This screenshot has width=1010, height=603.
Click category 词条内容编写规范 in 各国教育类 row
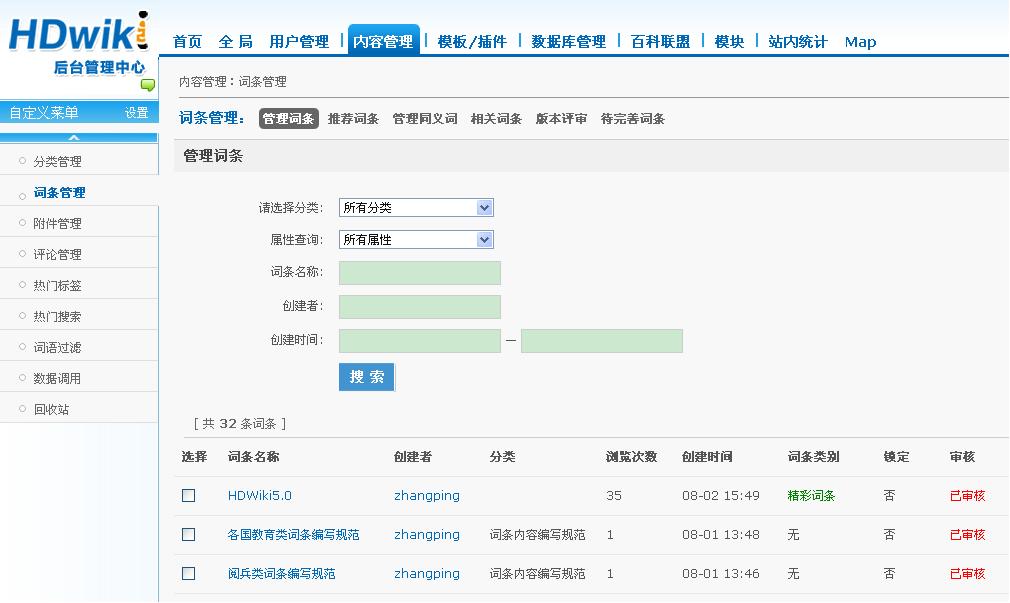click(x=537, y=535)
